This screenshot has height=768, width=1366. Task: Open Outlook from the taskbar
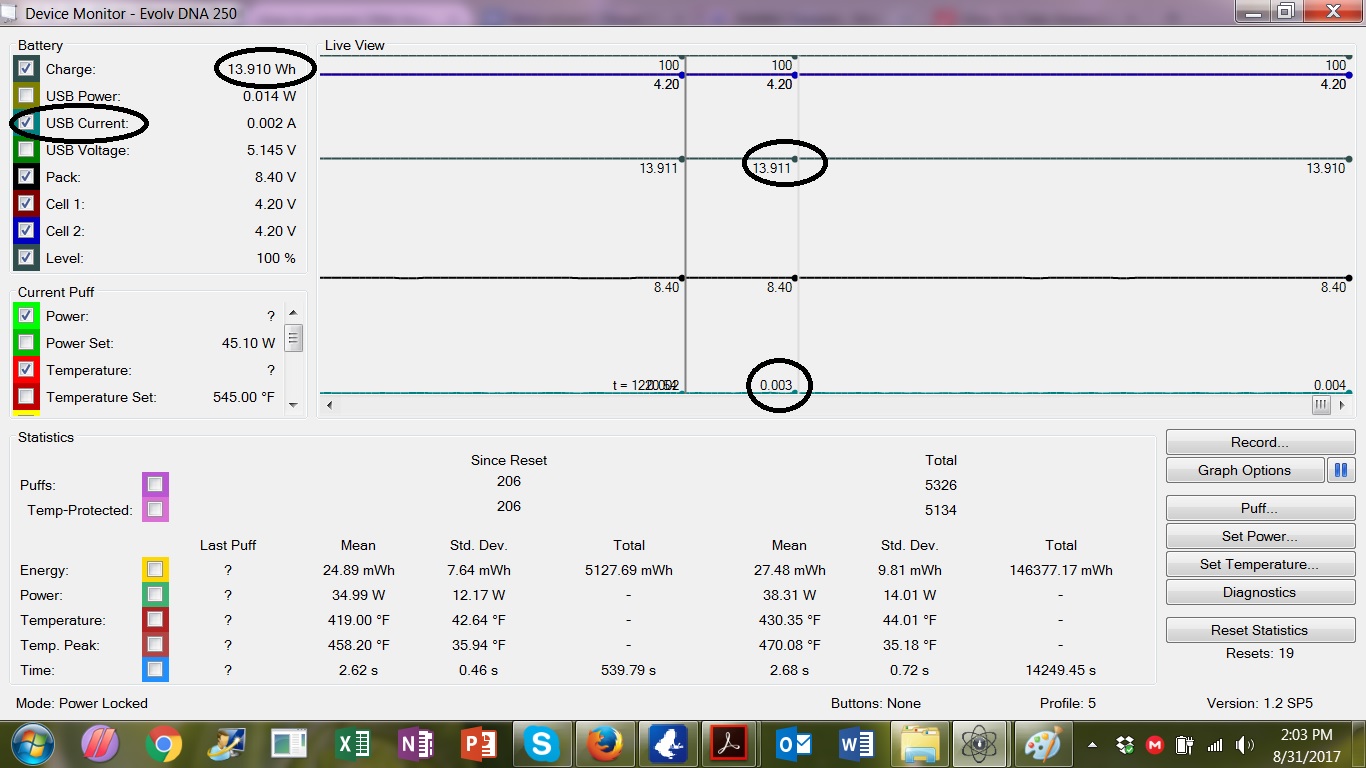[794, 744]
